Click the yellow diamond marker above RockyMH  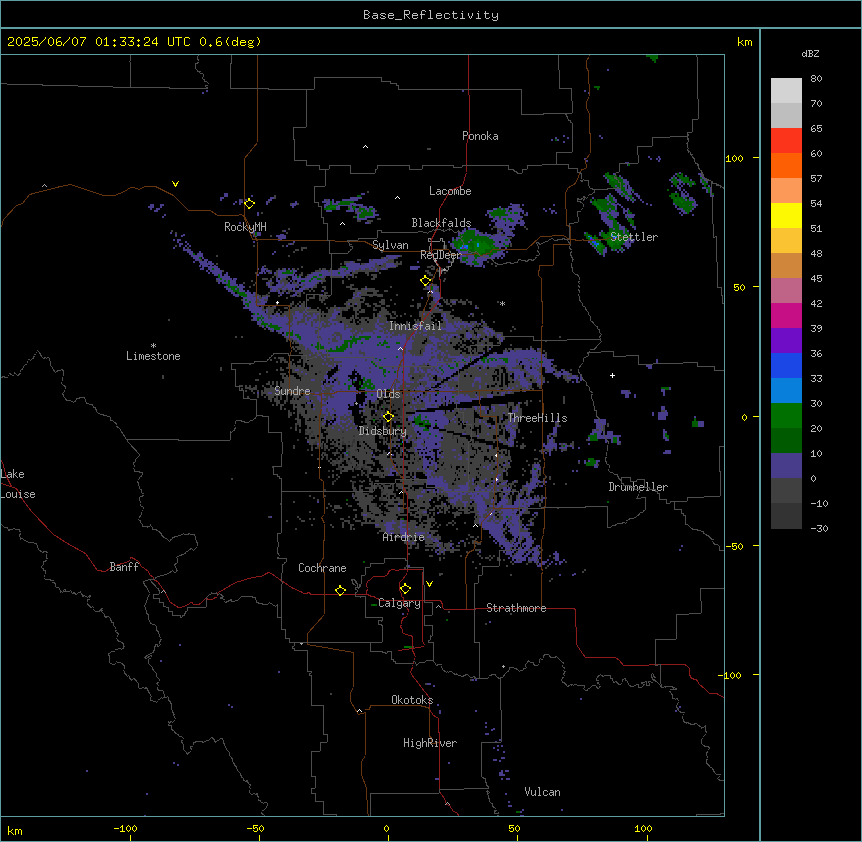(250, 204)
